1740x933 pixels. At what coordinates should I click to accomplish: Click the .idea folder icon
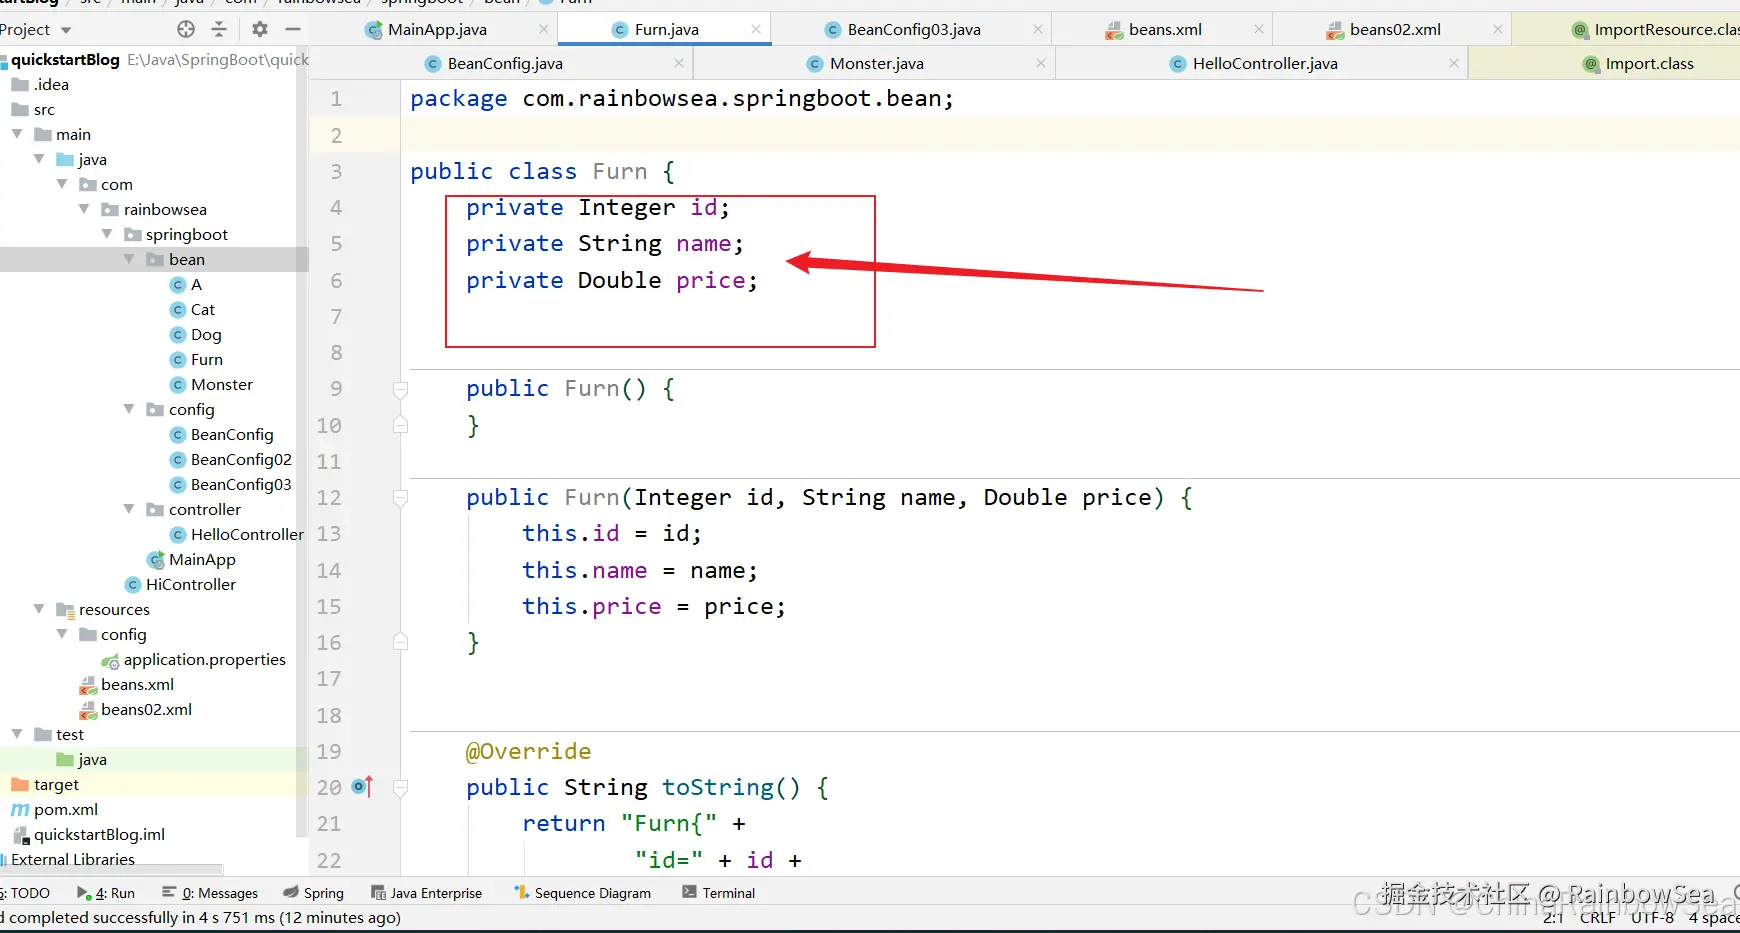click(x=20, y=85)
